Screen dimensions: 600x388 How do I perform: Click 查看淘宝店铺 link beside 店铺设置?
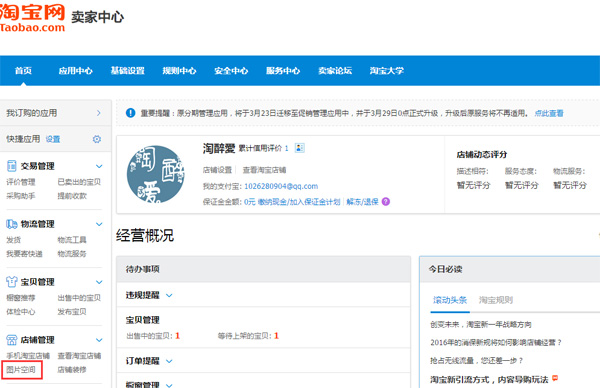point(264,170)
